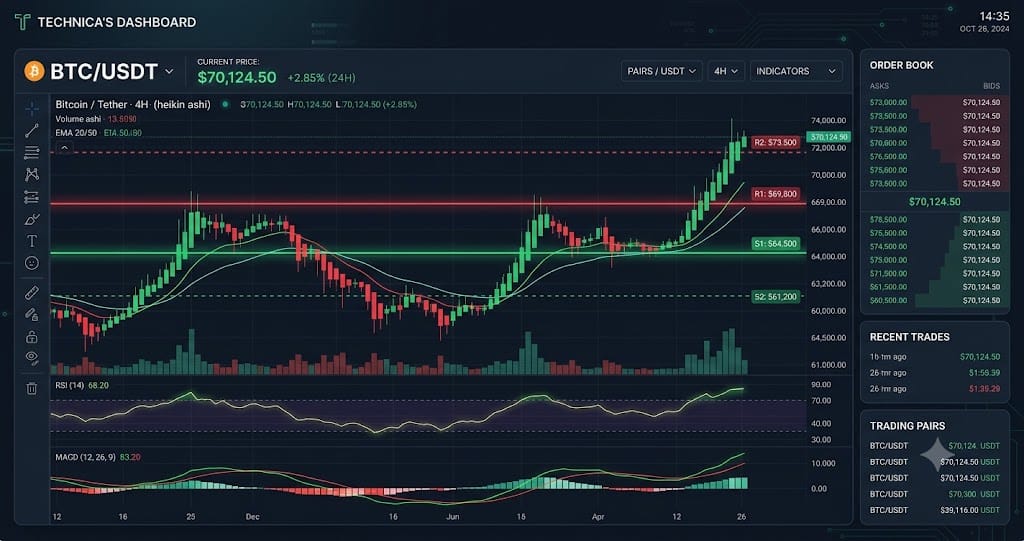Select the brush drawing tool
This screenshot has height=541, width=1024.
31,219
